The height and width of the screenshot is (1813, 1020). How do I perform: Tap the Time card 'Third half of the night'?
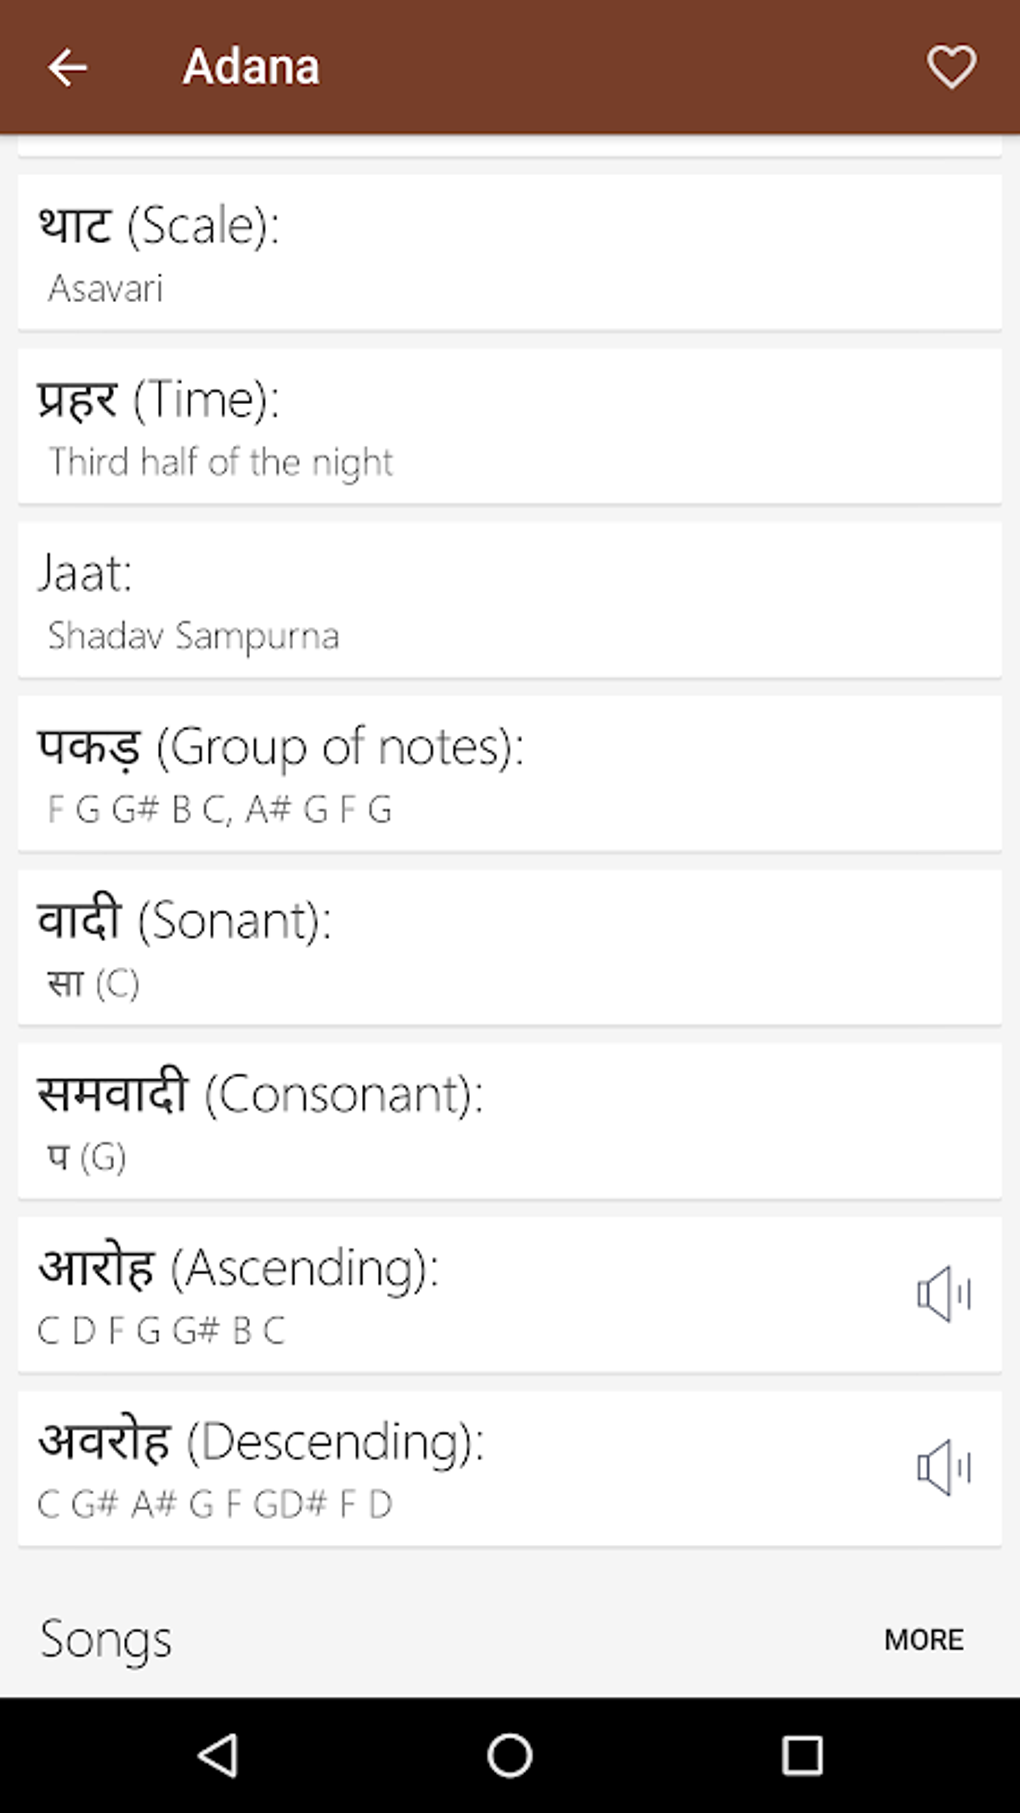(509, 426)
